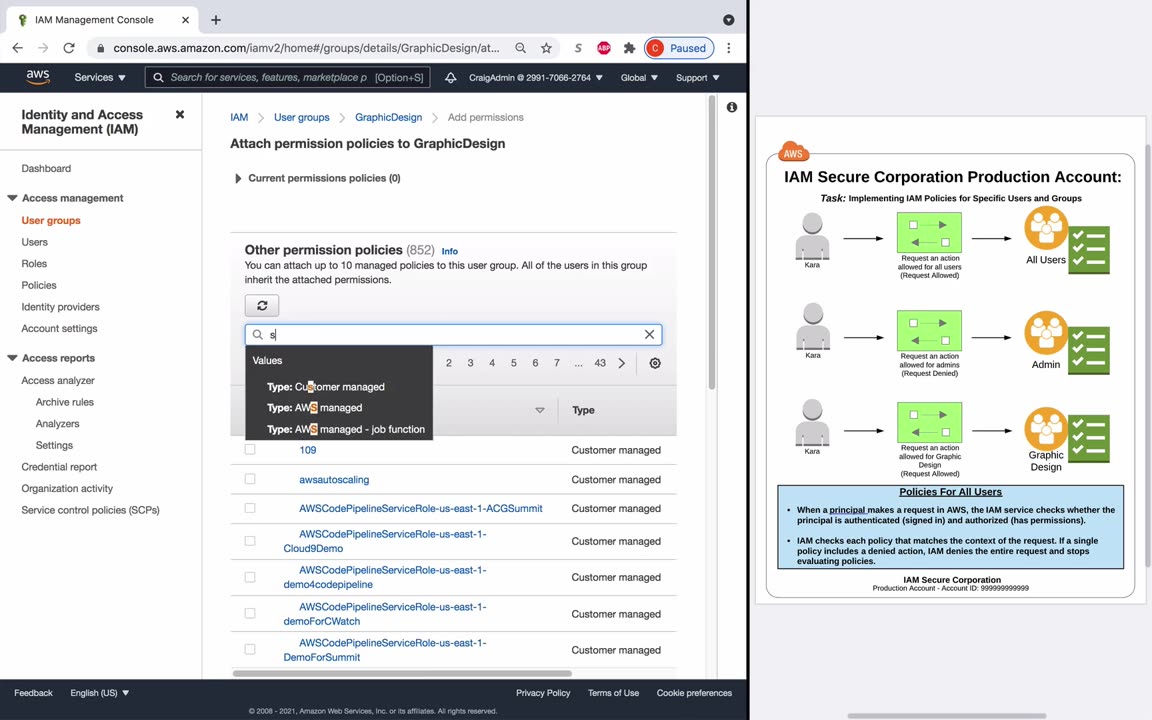The image size is (1152, 720).
Task: Close the IAM navigation sidebar
Action: 180,115
